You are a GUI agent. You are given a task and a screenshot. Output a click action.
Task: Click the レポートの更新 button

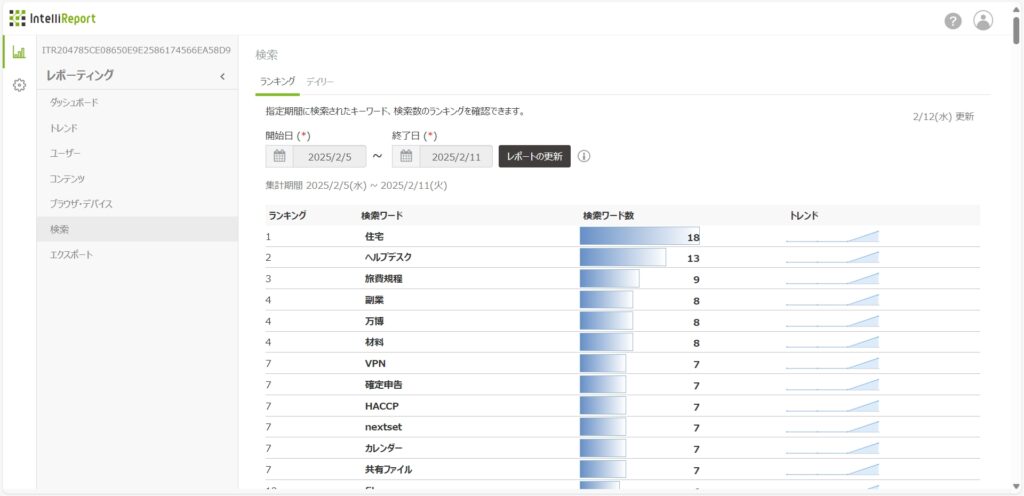coord(535,157)
